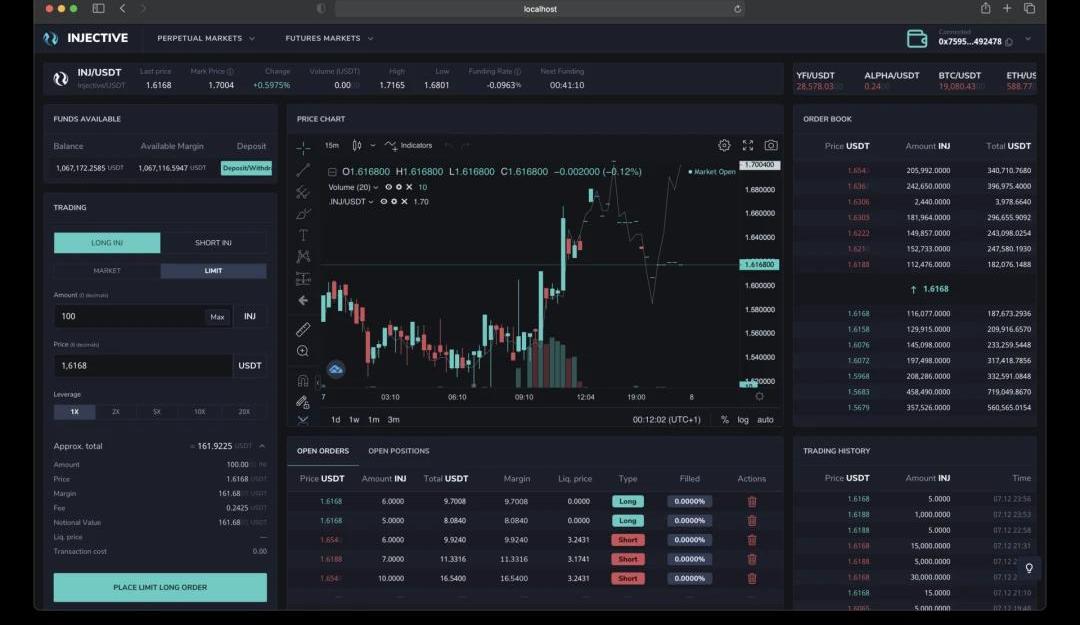
Task: Enter fullscreen chart mode
Action: coord(748,146)
